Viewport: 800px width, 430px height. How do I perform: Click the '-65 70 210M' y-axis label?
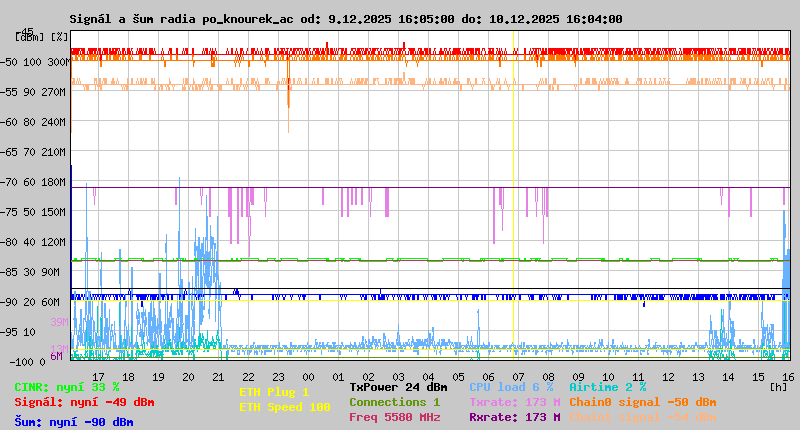pos(33,152)
